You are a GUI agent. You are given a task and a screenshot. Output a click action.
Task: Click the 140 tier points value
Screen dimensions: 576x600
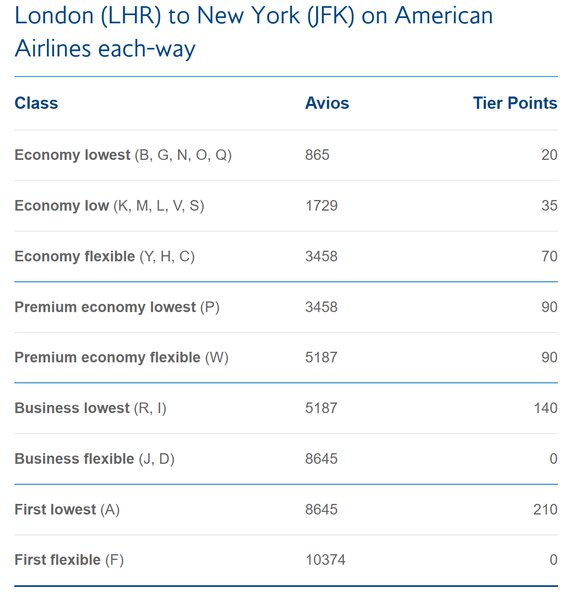point(546,408)
